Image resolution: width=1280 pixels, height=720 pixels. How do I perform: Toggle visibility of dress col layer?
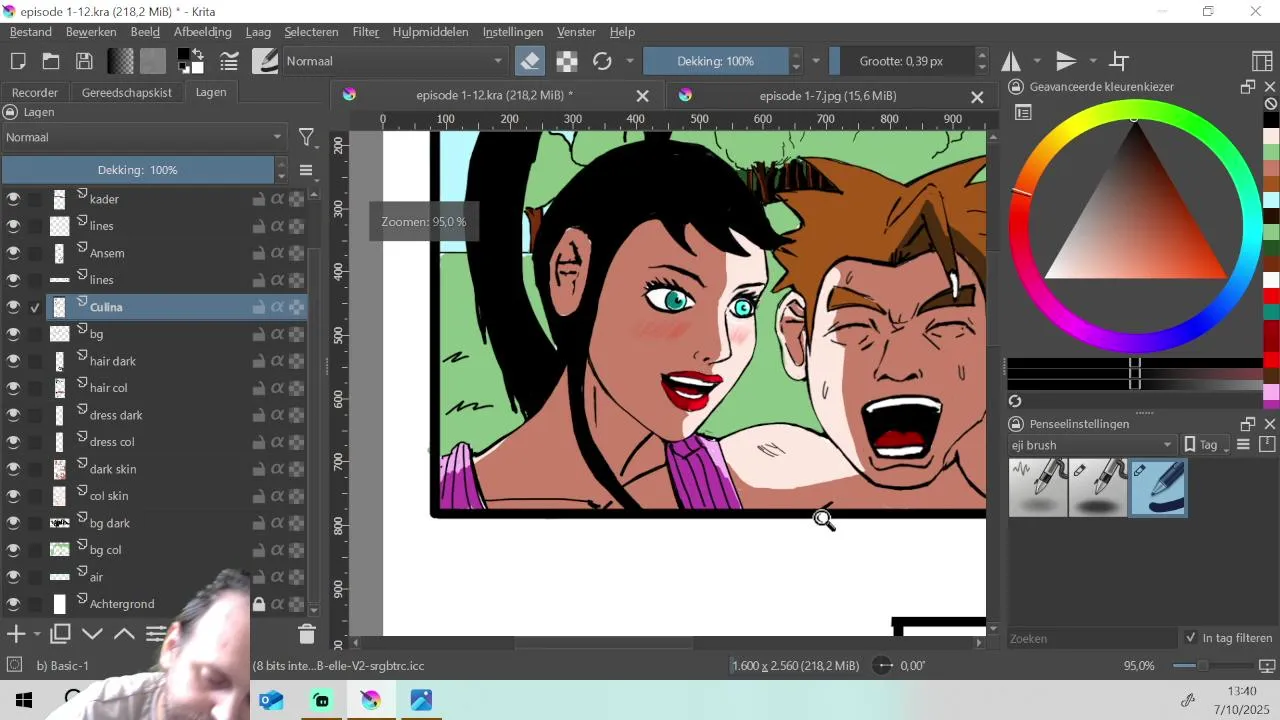tap(13, 442)
